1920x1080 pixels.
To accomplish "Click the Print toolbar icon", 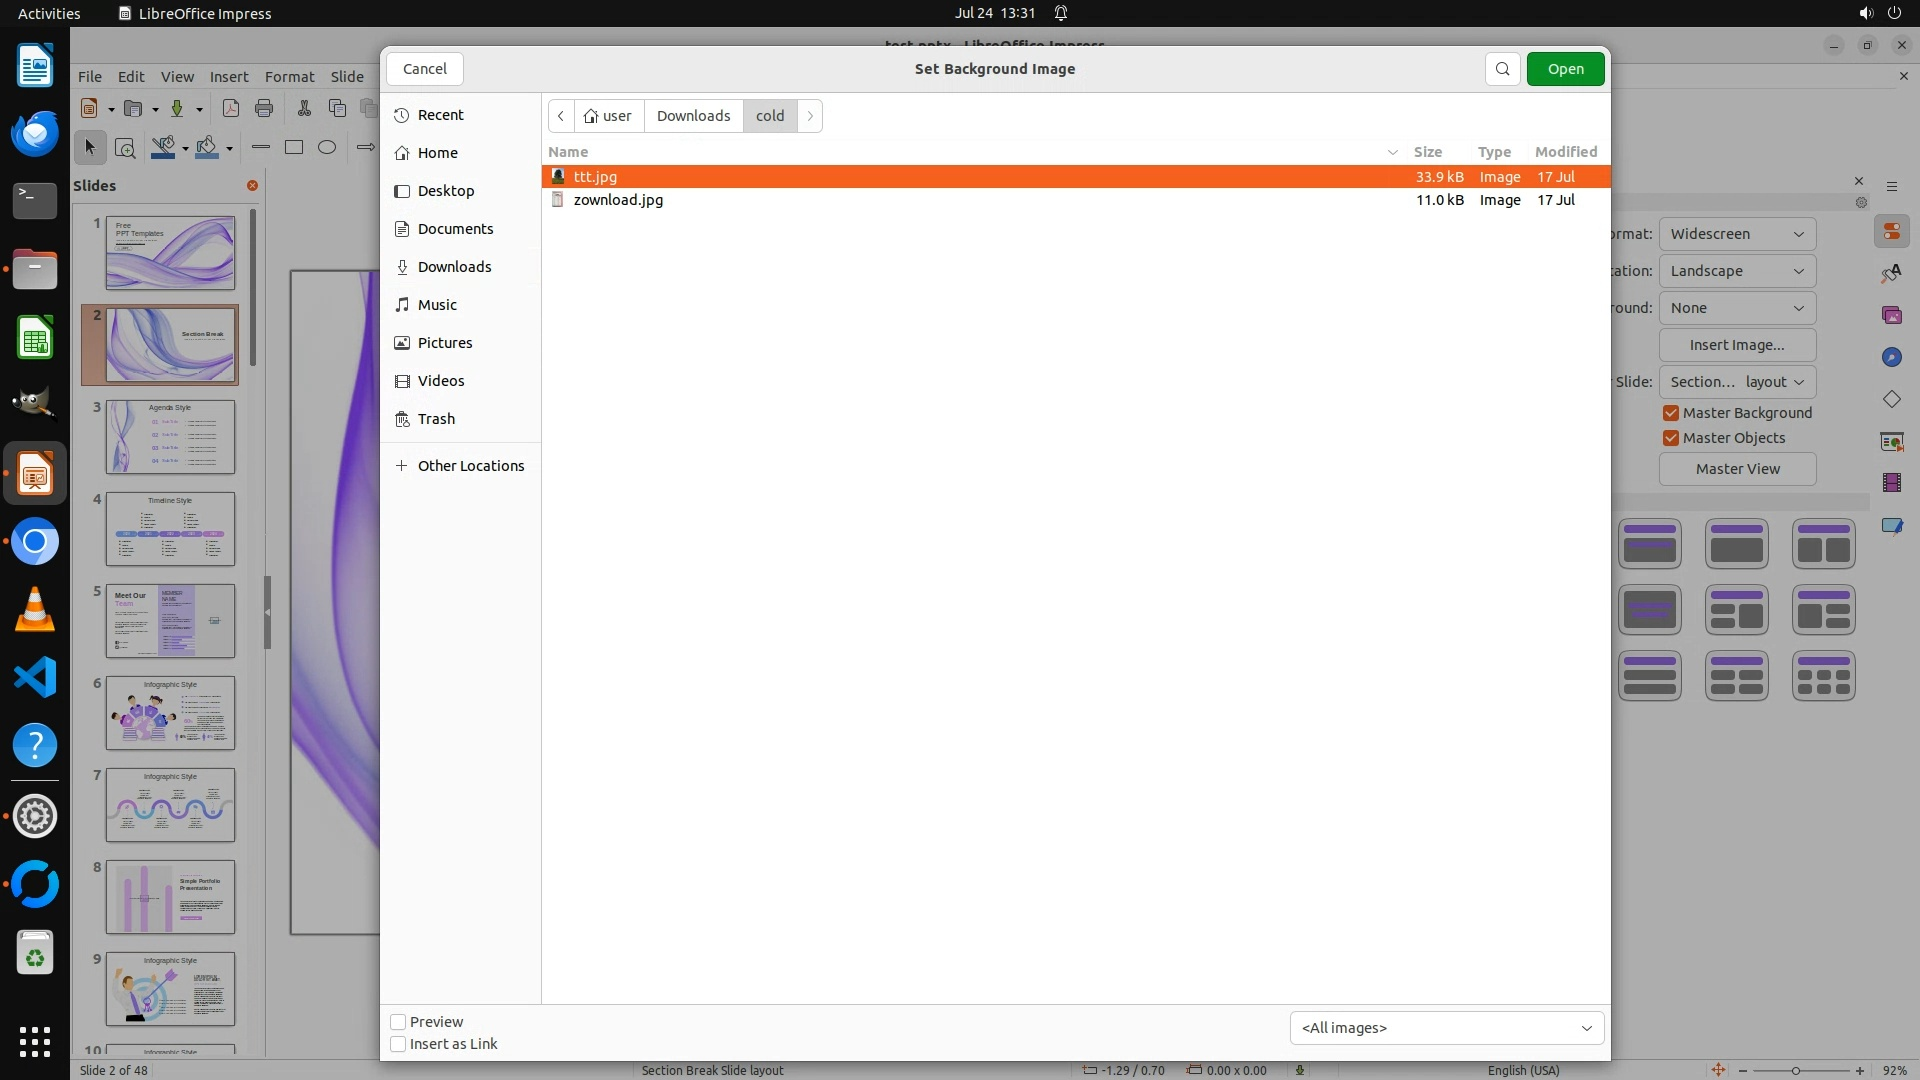I will tap(264, 108).
